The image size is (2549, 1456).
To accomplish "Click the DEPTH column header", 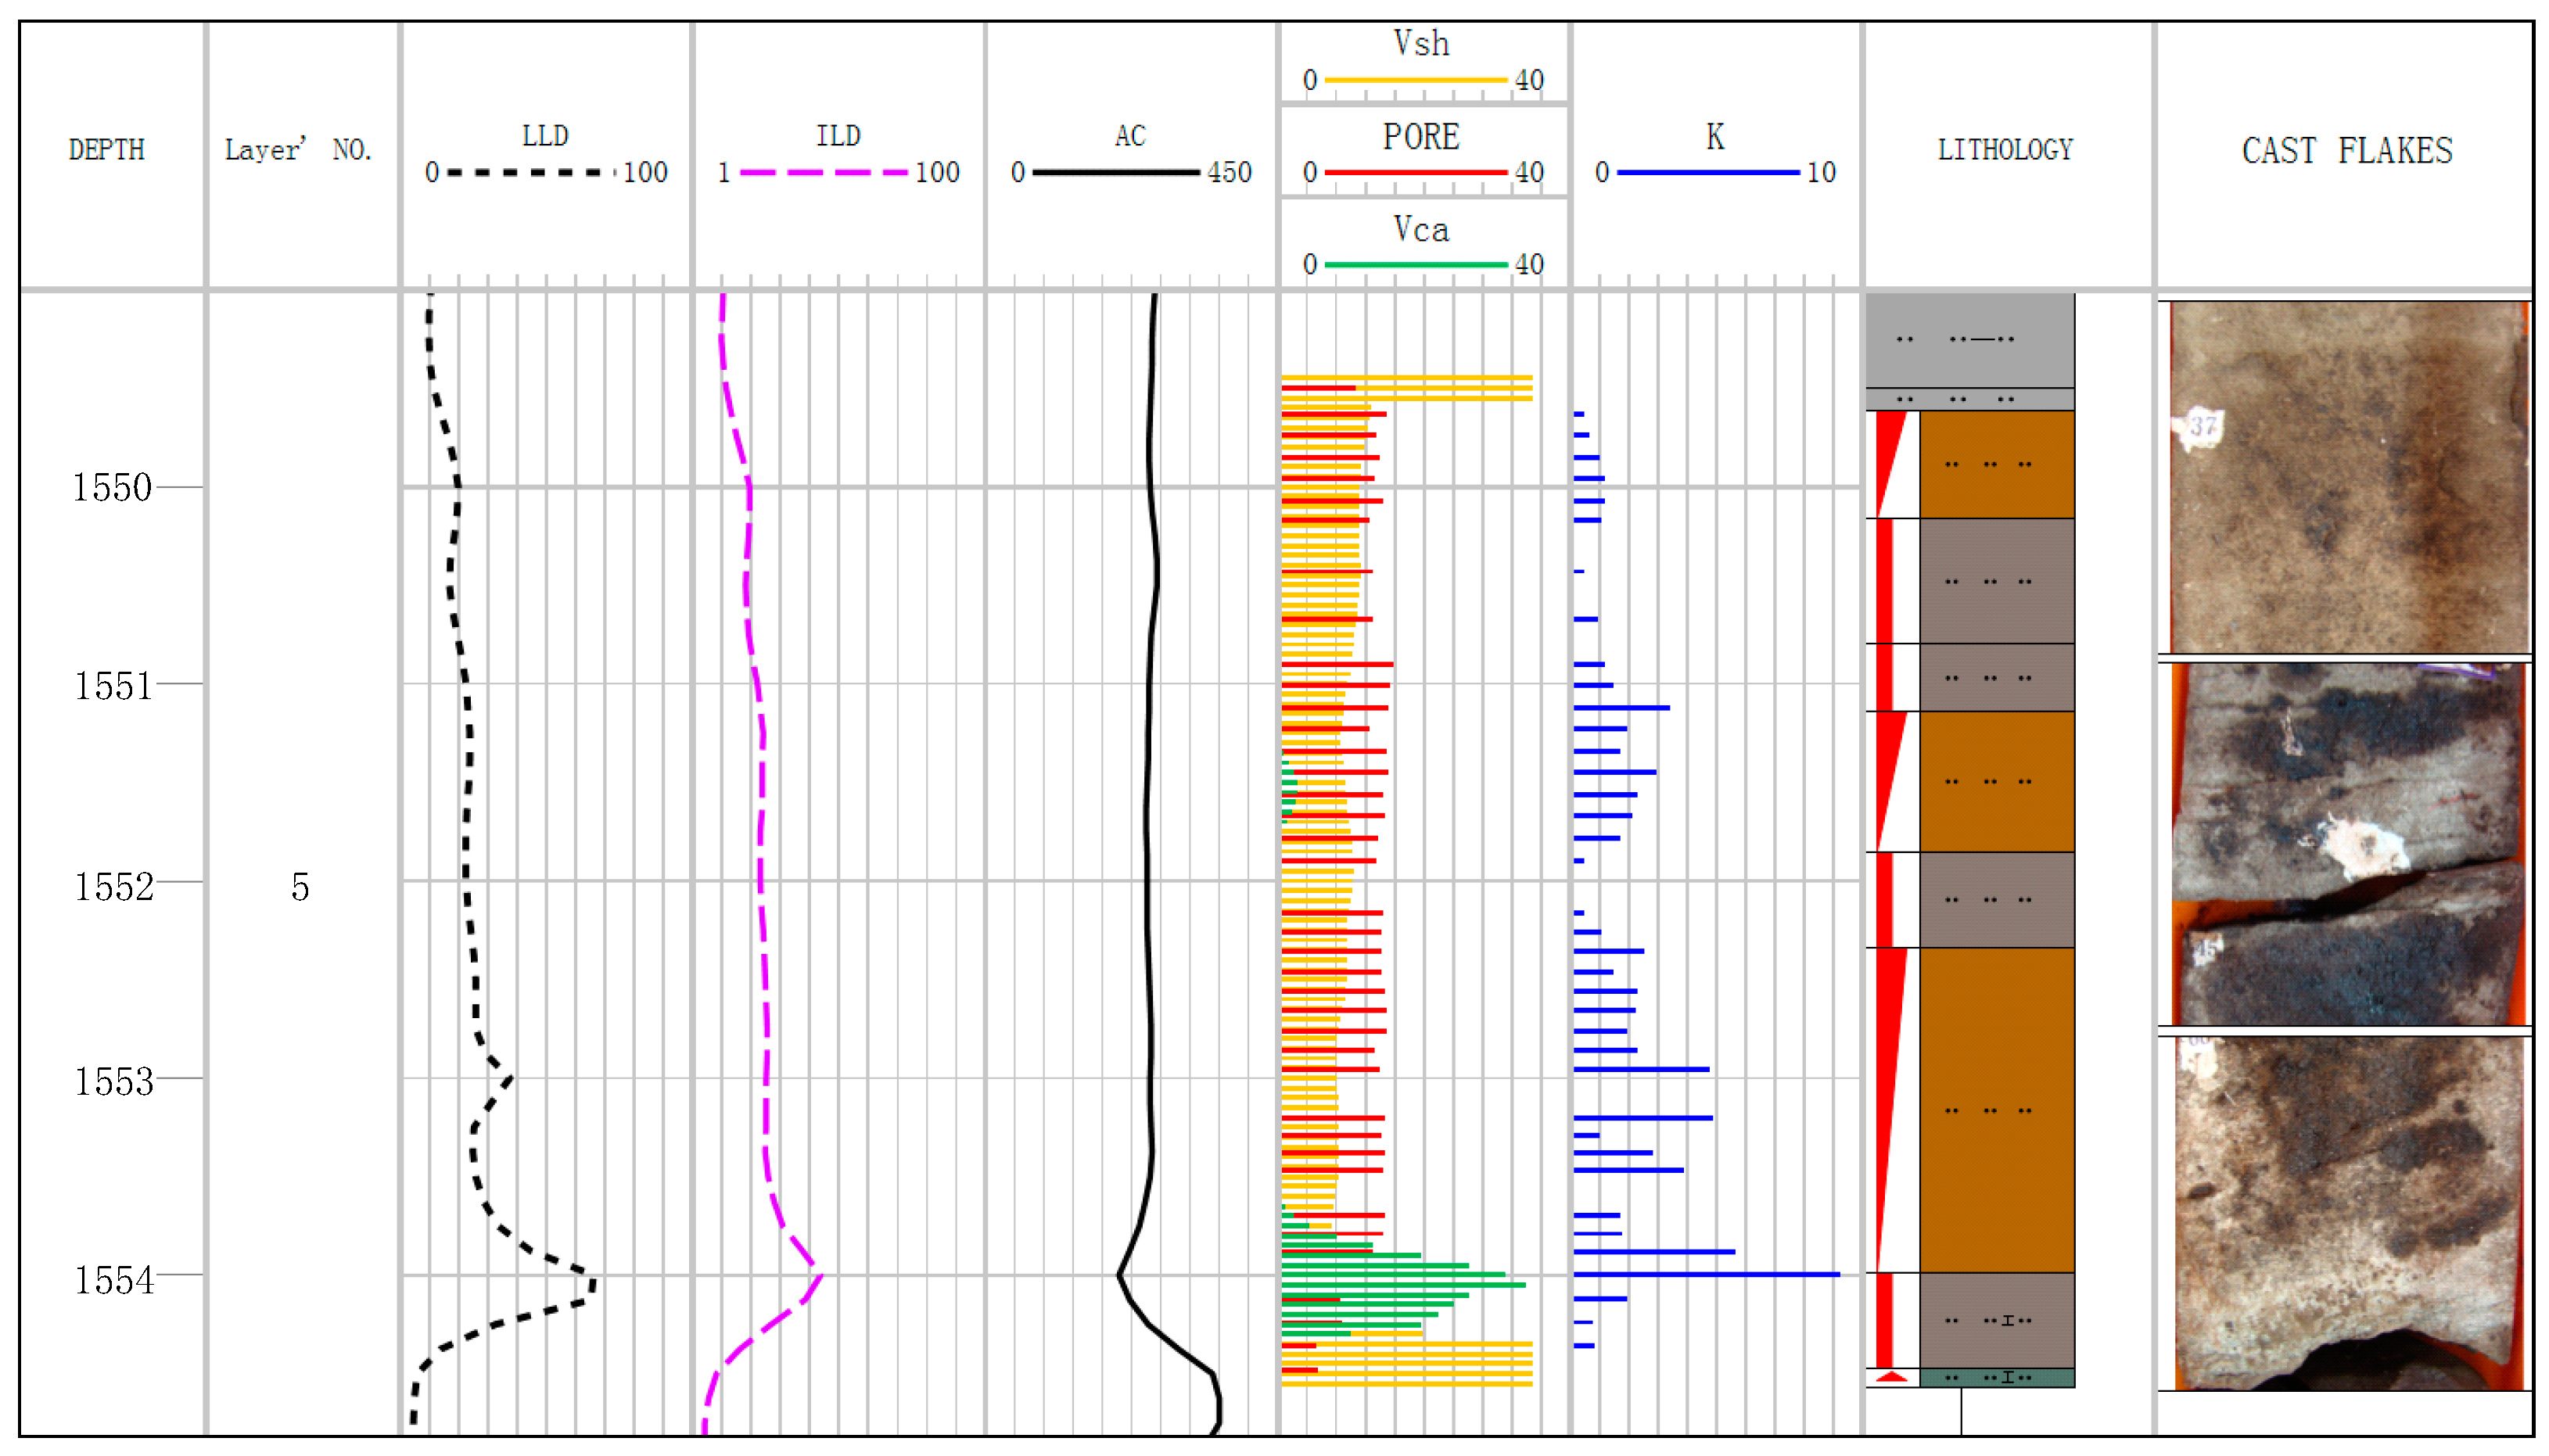I will [107, 150].
